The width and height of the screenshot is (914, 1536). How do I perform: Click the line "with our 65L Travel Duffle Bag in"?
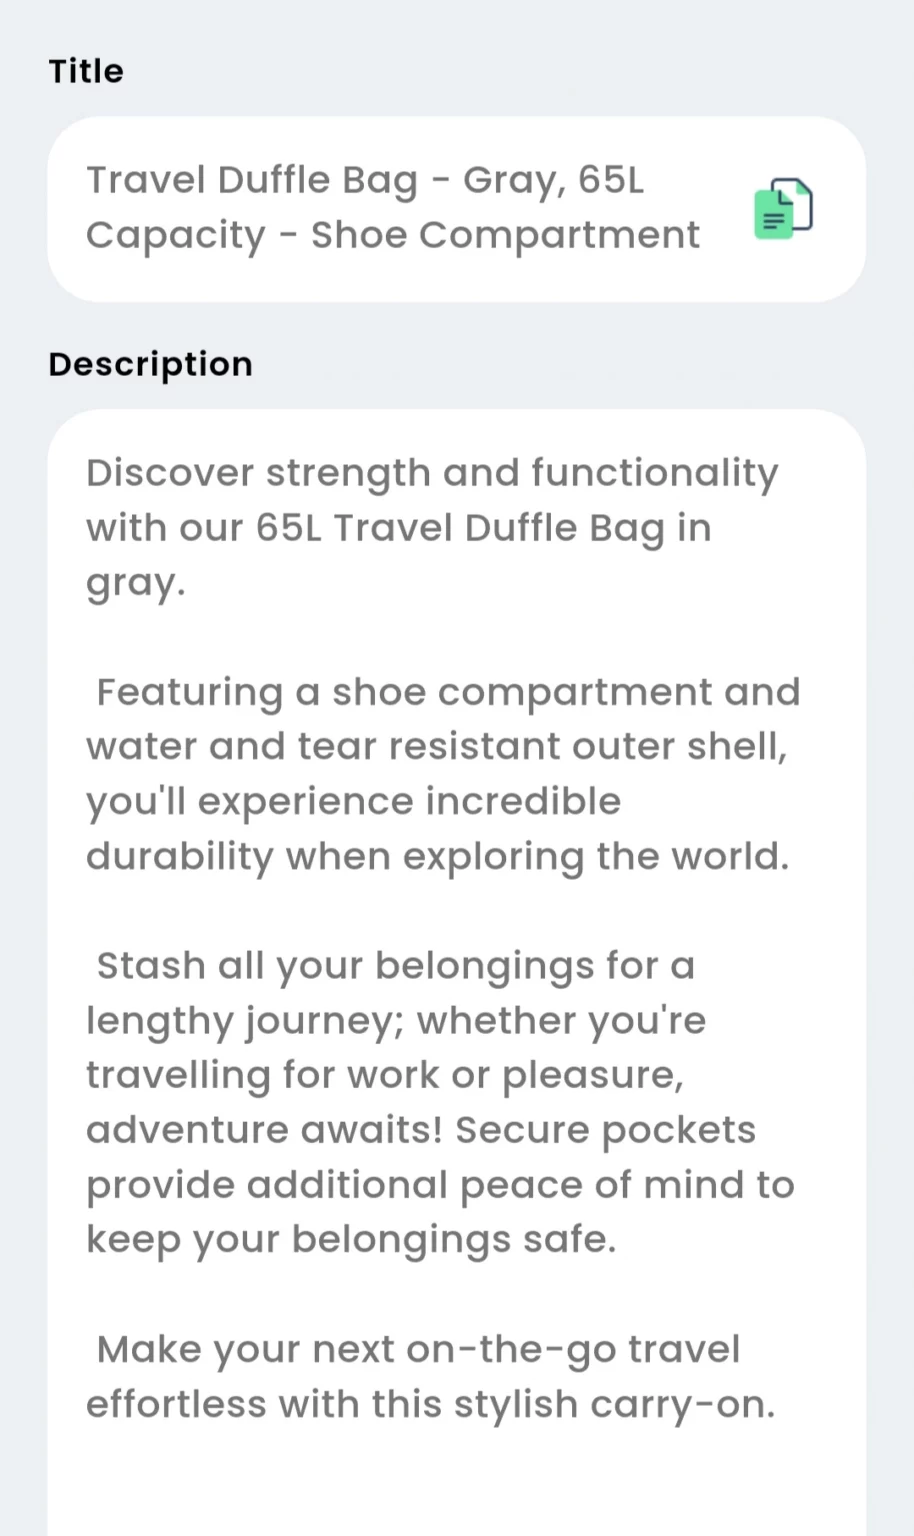[x=399, y=528]
